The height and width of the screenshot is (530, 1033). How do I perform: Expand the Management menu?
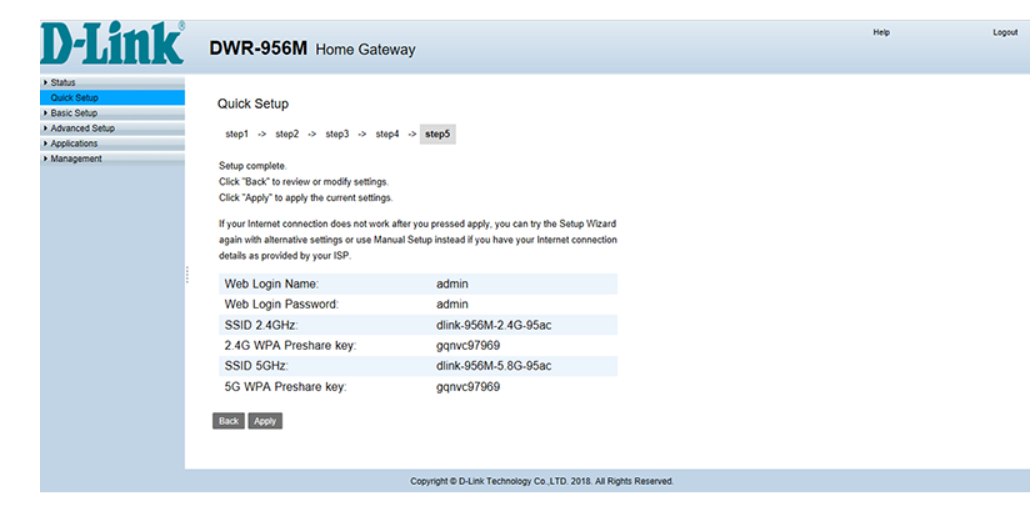[x=112, y=159]
